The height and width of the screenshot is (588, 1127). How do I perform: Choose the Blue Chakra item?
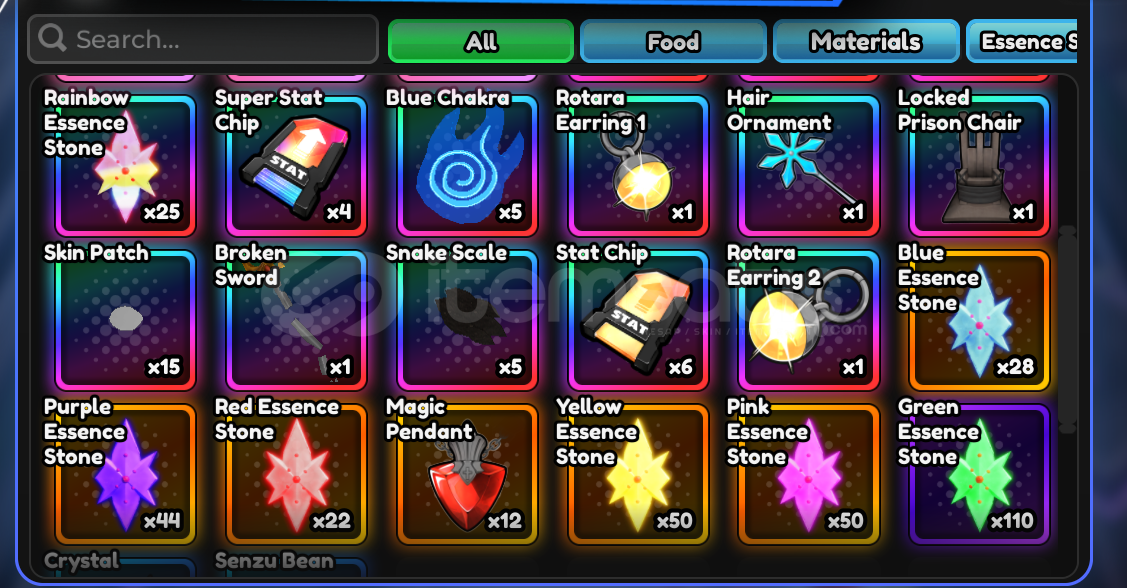coord(467,165)
